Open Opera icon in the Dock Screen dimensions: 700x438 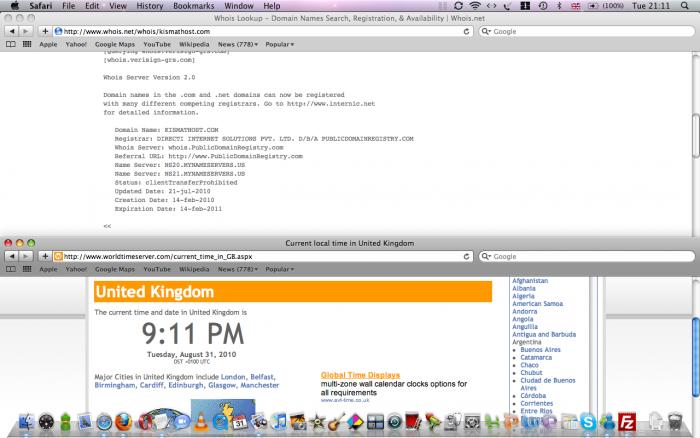[145, 421]
